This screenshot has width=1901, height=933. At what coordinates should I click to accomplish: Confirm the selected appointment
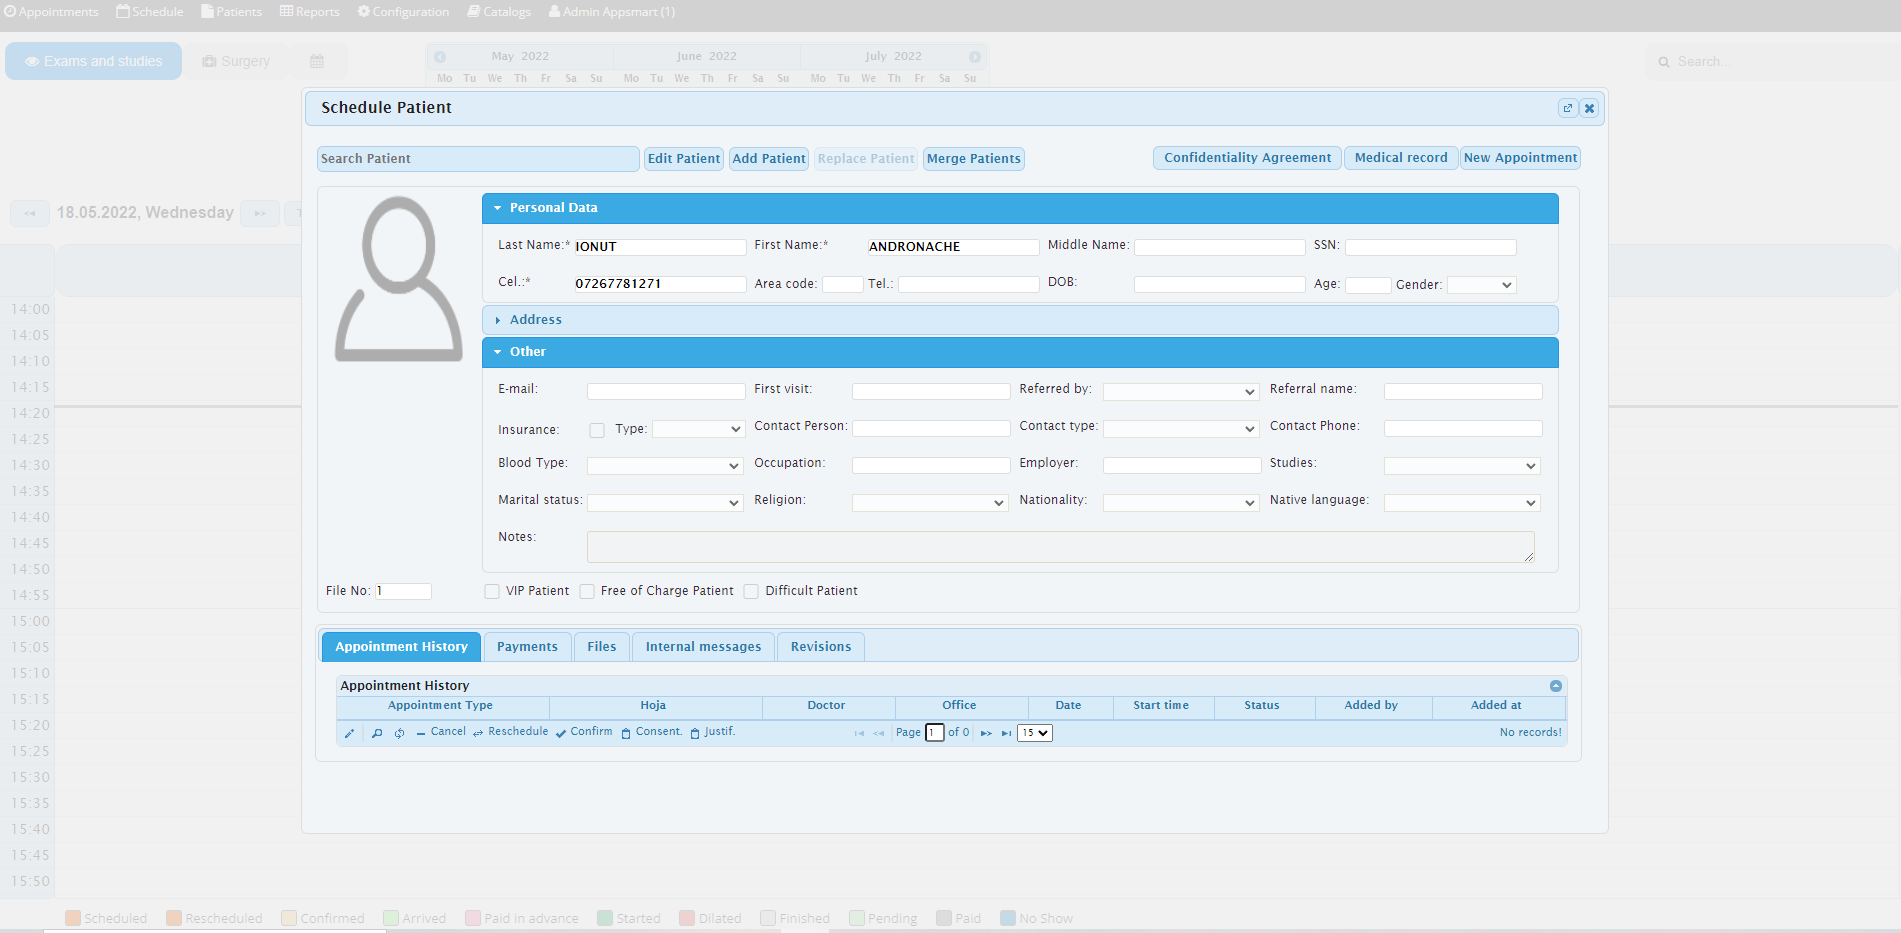point(584,732)
